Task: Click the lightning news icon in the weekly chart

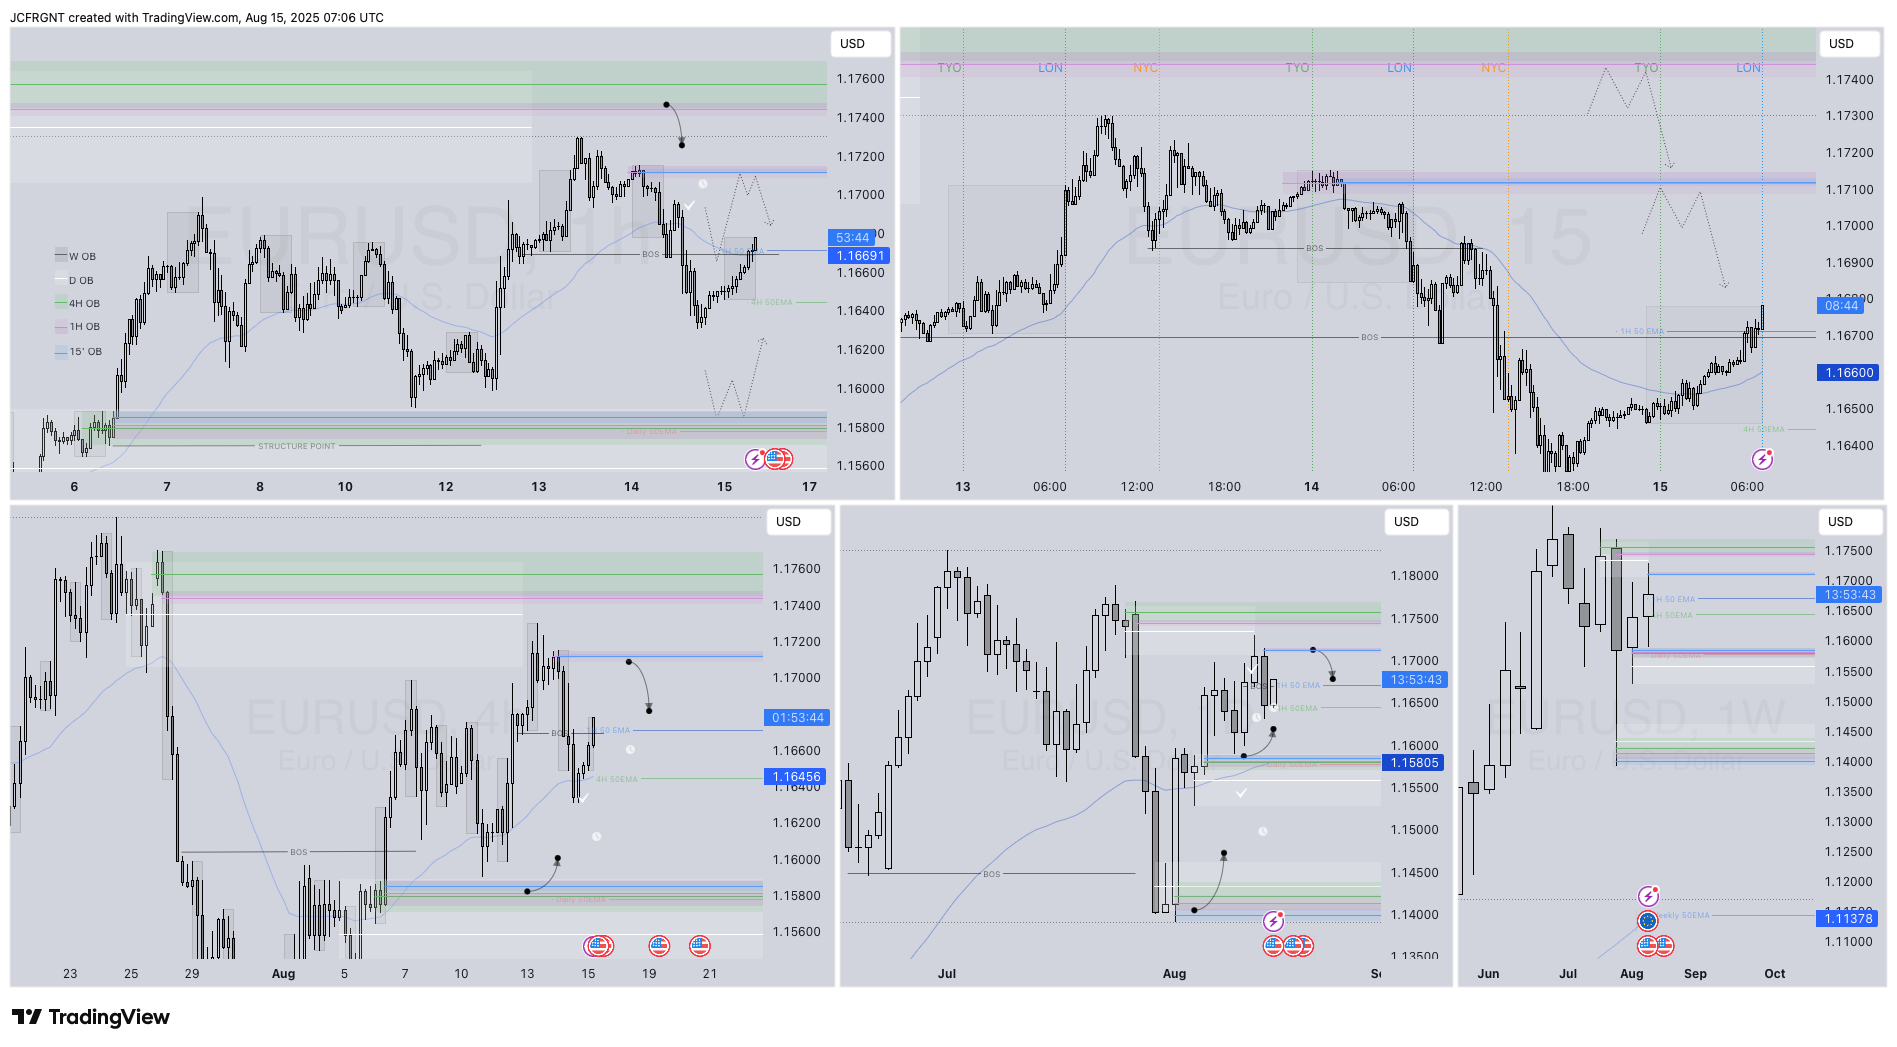Action: pyautogui.click(x=1648, y=896)
